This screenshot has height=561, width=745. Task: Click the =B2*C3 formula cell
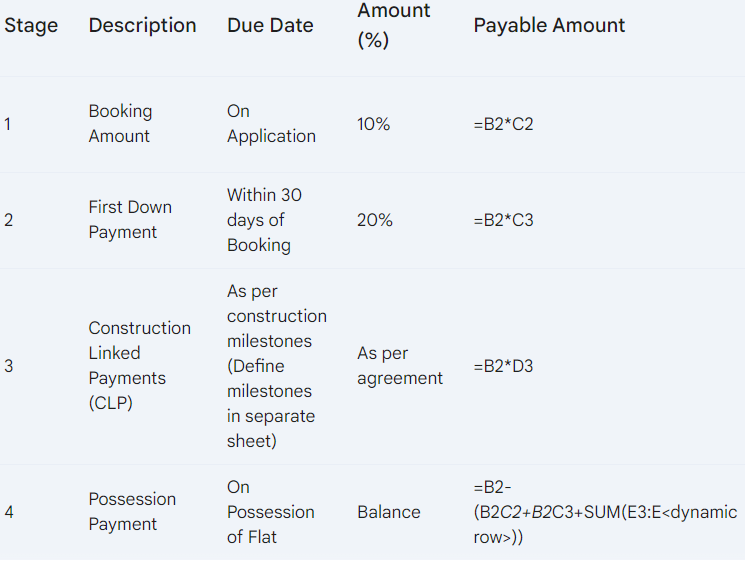tap(503, 220)
